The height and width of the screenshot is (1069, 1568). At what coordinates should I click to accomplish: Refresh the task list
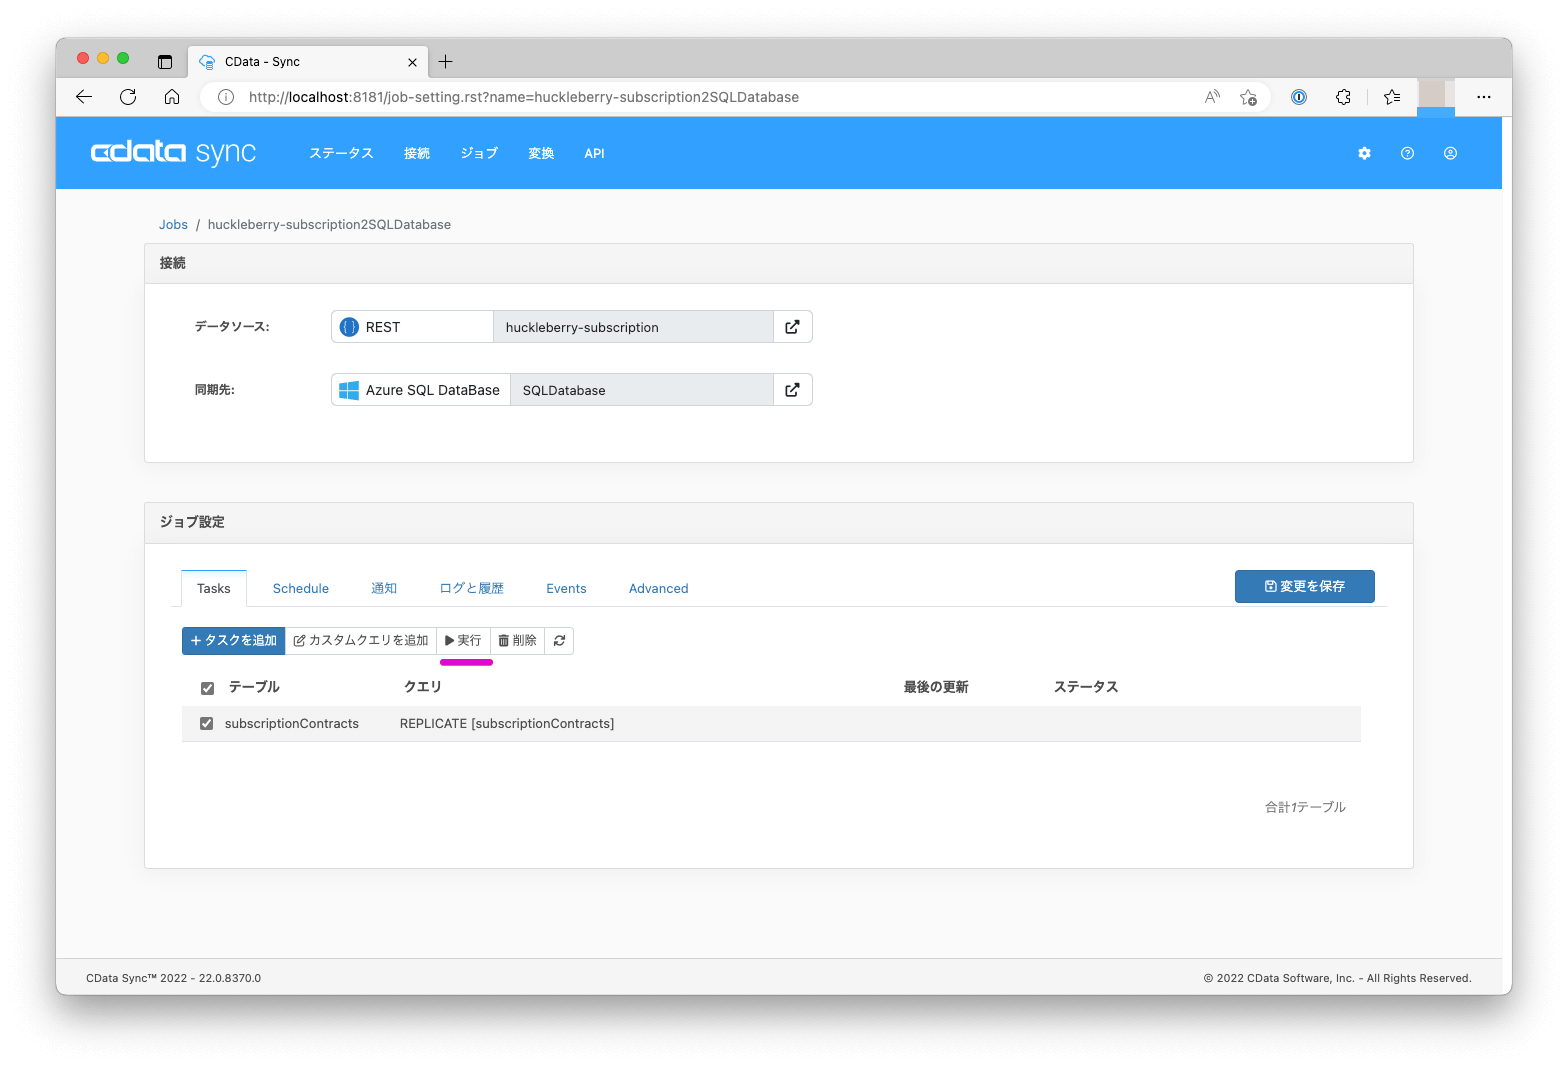tap(559, 641)
